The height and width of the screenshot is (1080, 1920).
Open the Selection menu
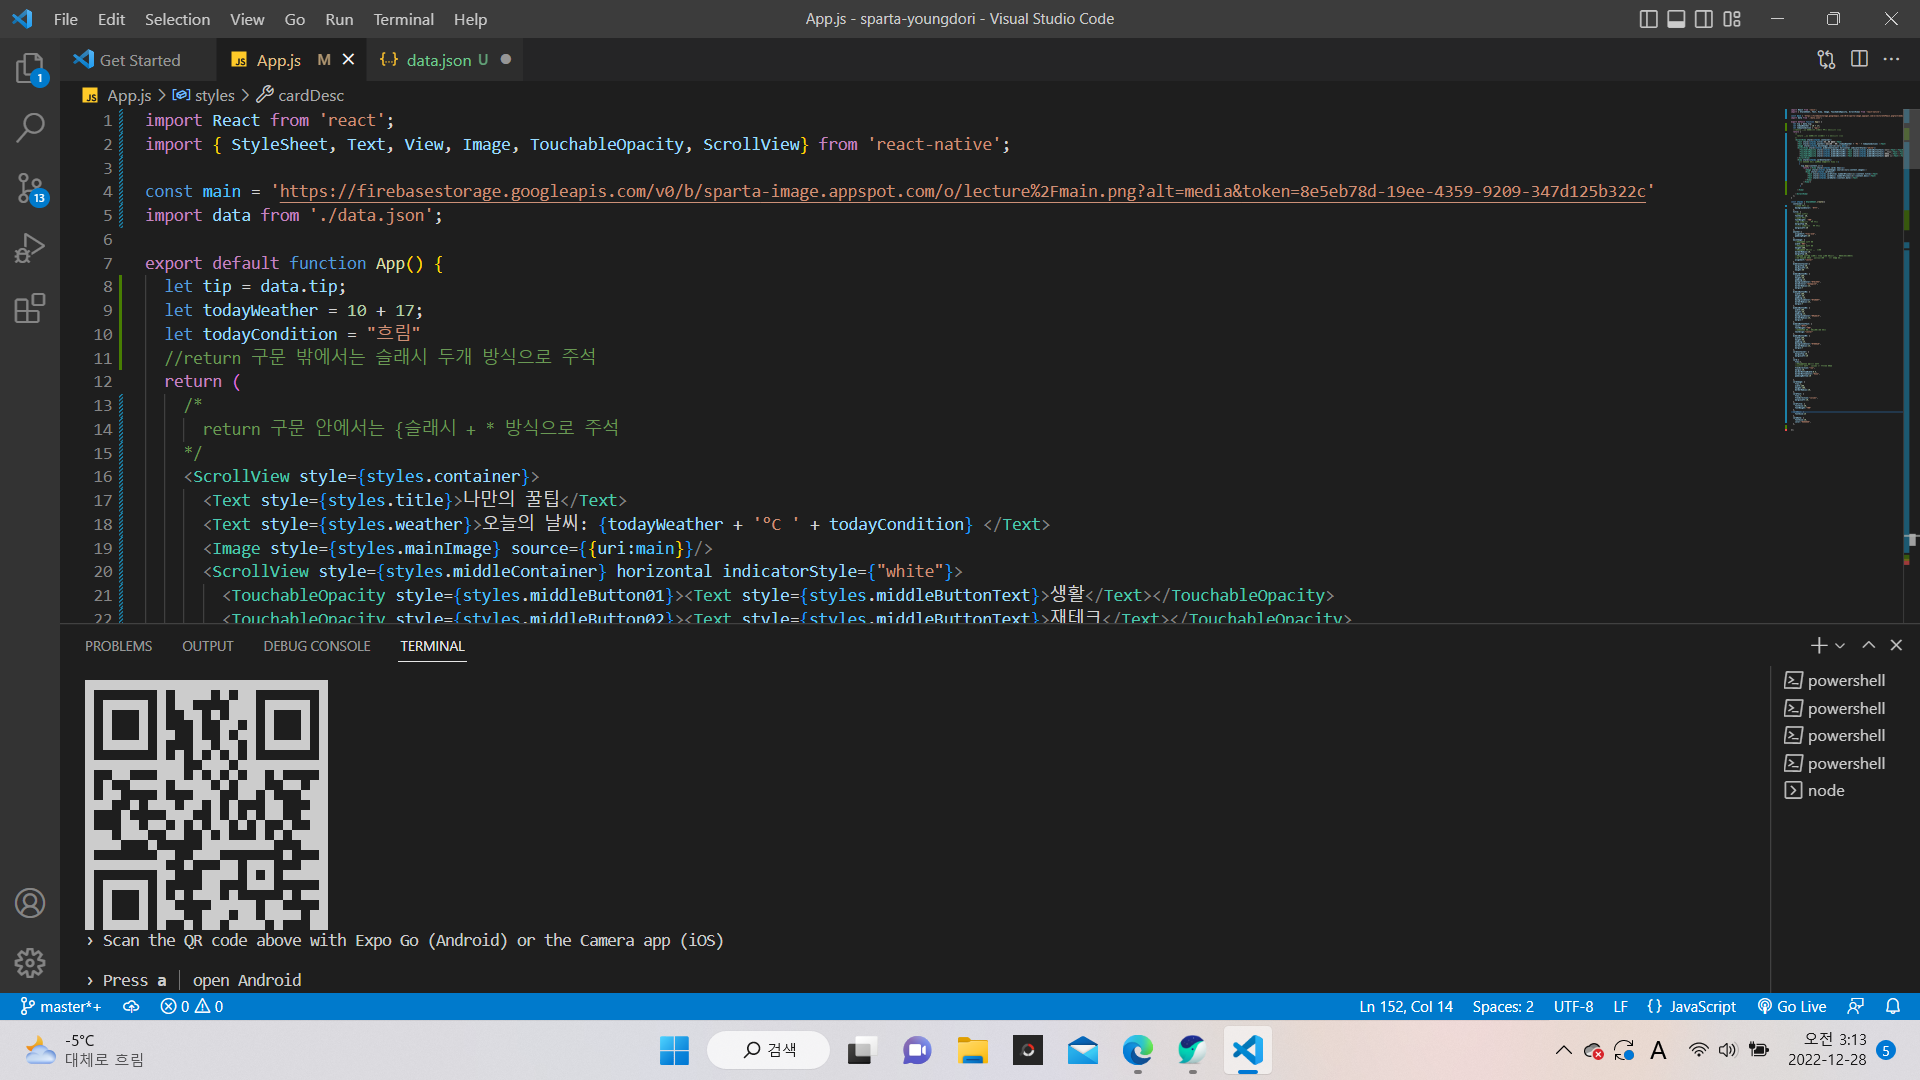[x=177, y=19]
